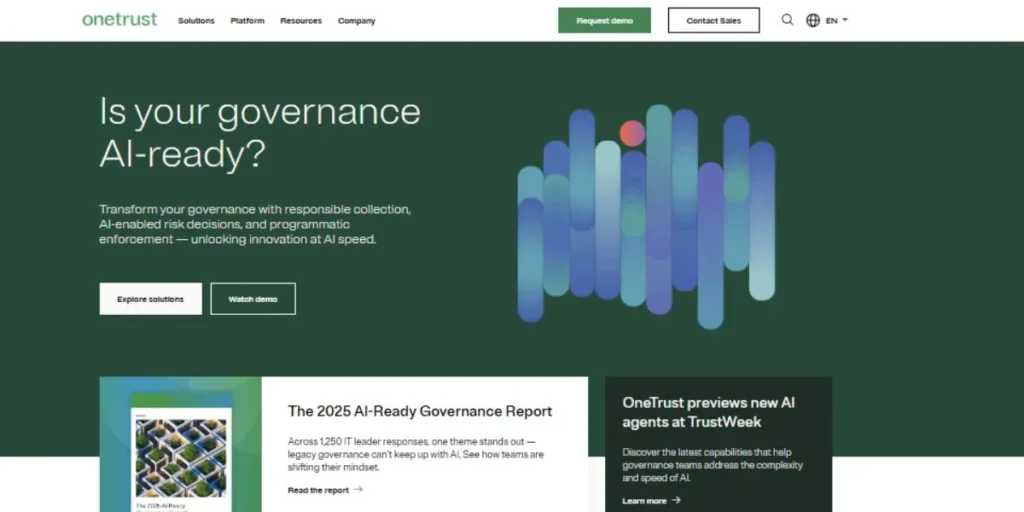This screenshot has height=512, width=1024.
Task: Expand the EN language dropdown arrow
Action: pos(845,20)
